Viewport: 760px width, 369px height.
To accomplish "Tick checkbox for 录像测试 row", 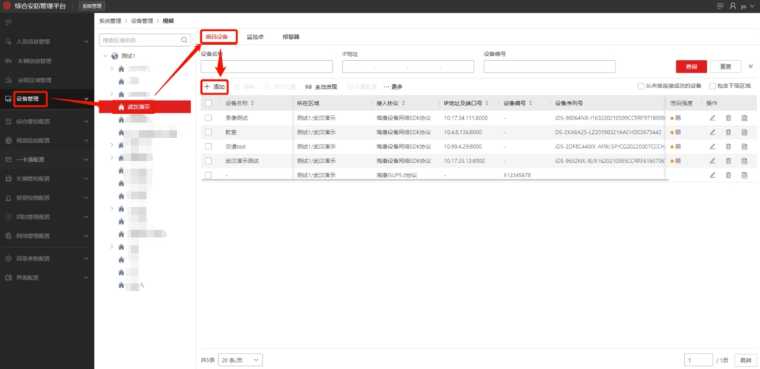I will (x=208, y=118).
